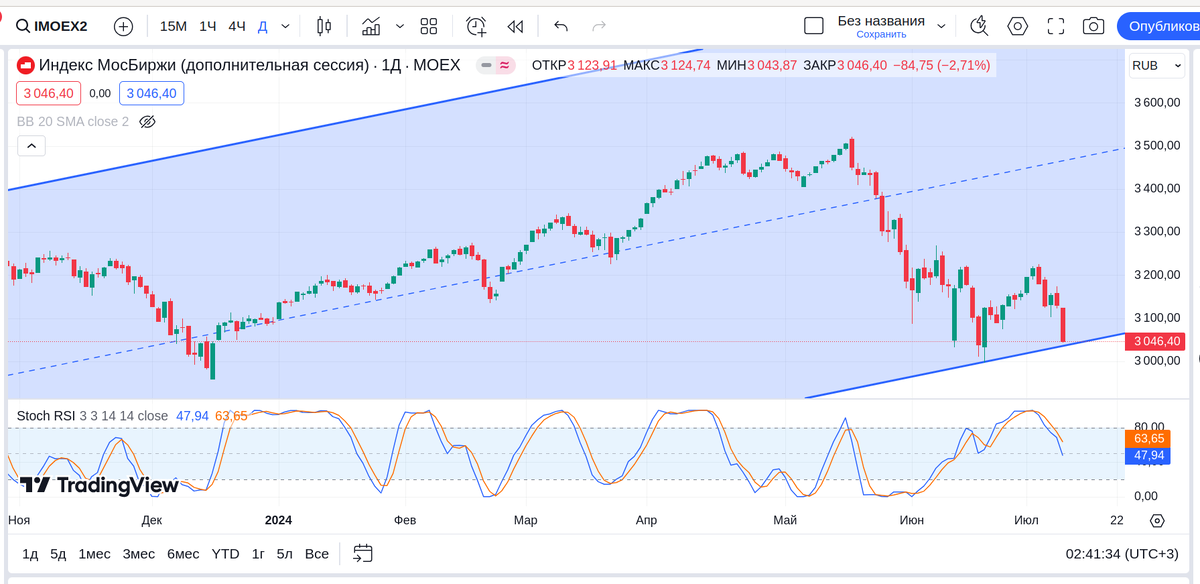
Task: Select the Все range tab
Action: (x=317, y=553)
